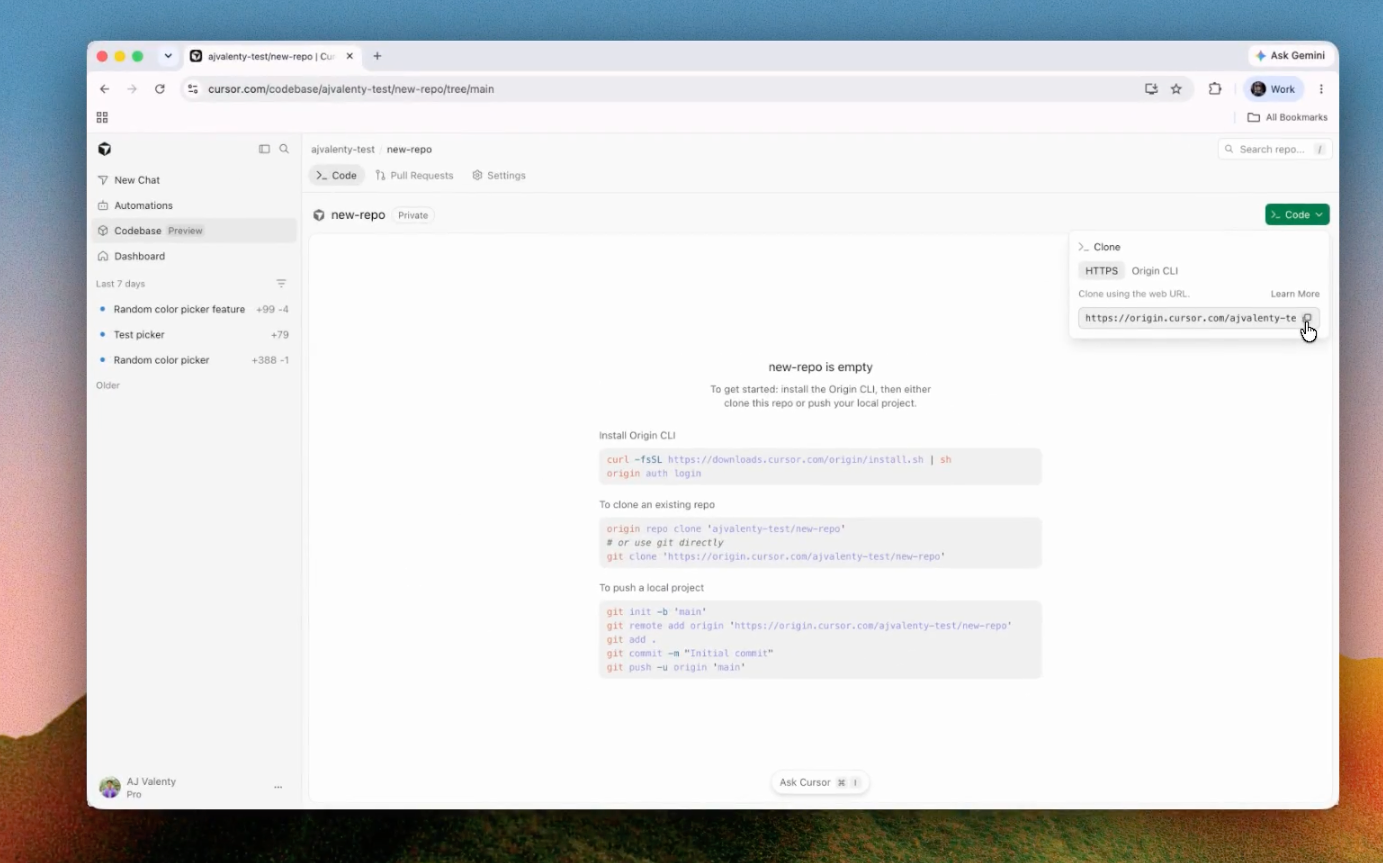Screen dimensions: 1383x863
Task: Click the Last 7 days heading
Action: coord(120,284)
